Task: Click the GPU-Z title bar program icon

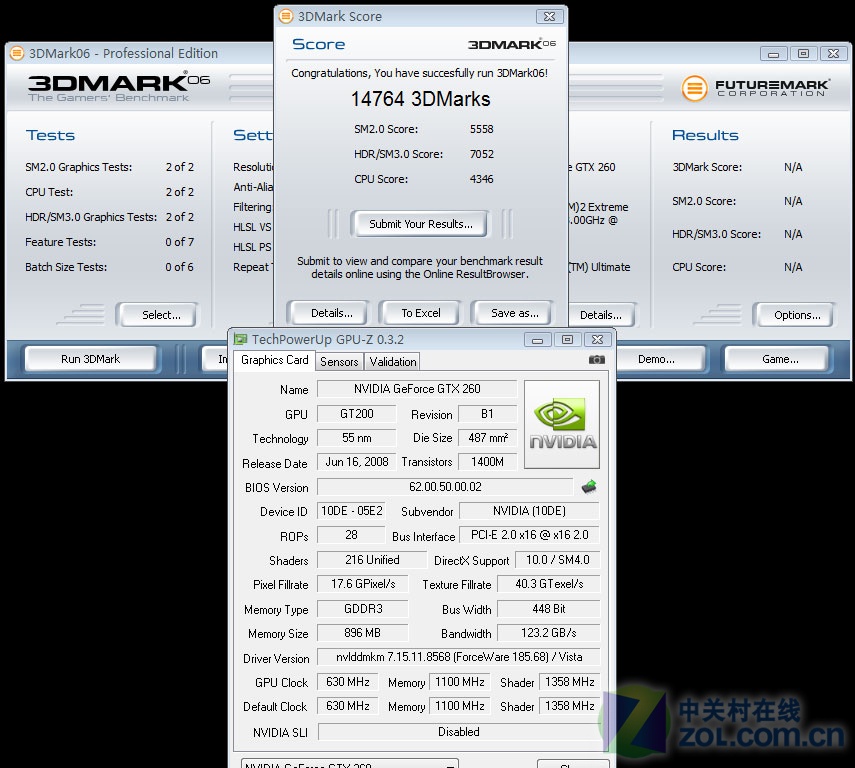Action: 240,339
